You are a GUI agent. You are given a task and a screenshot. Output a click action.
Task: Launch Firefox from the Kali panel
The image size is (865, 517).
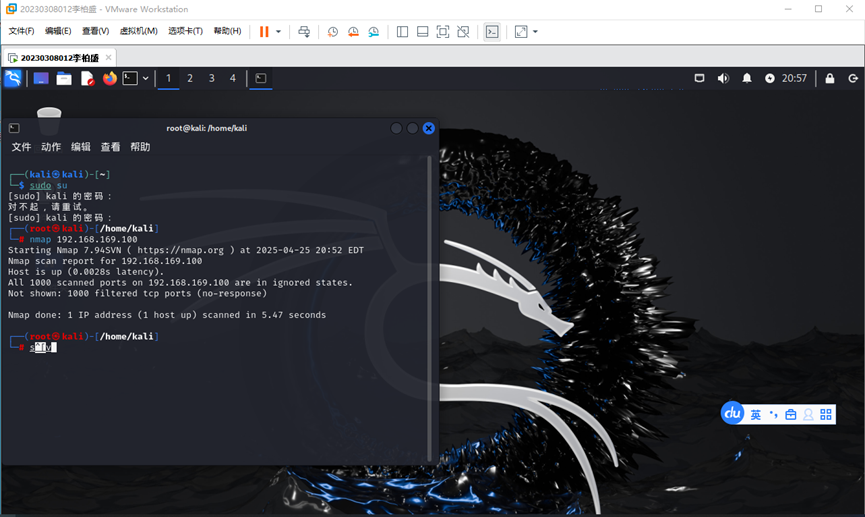(110, 78)
